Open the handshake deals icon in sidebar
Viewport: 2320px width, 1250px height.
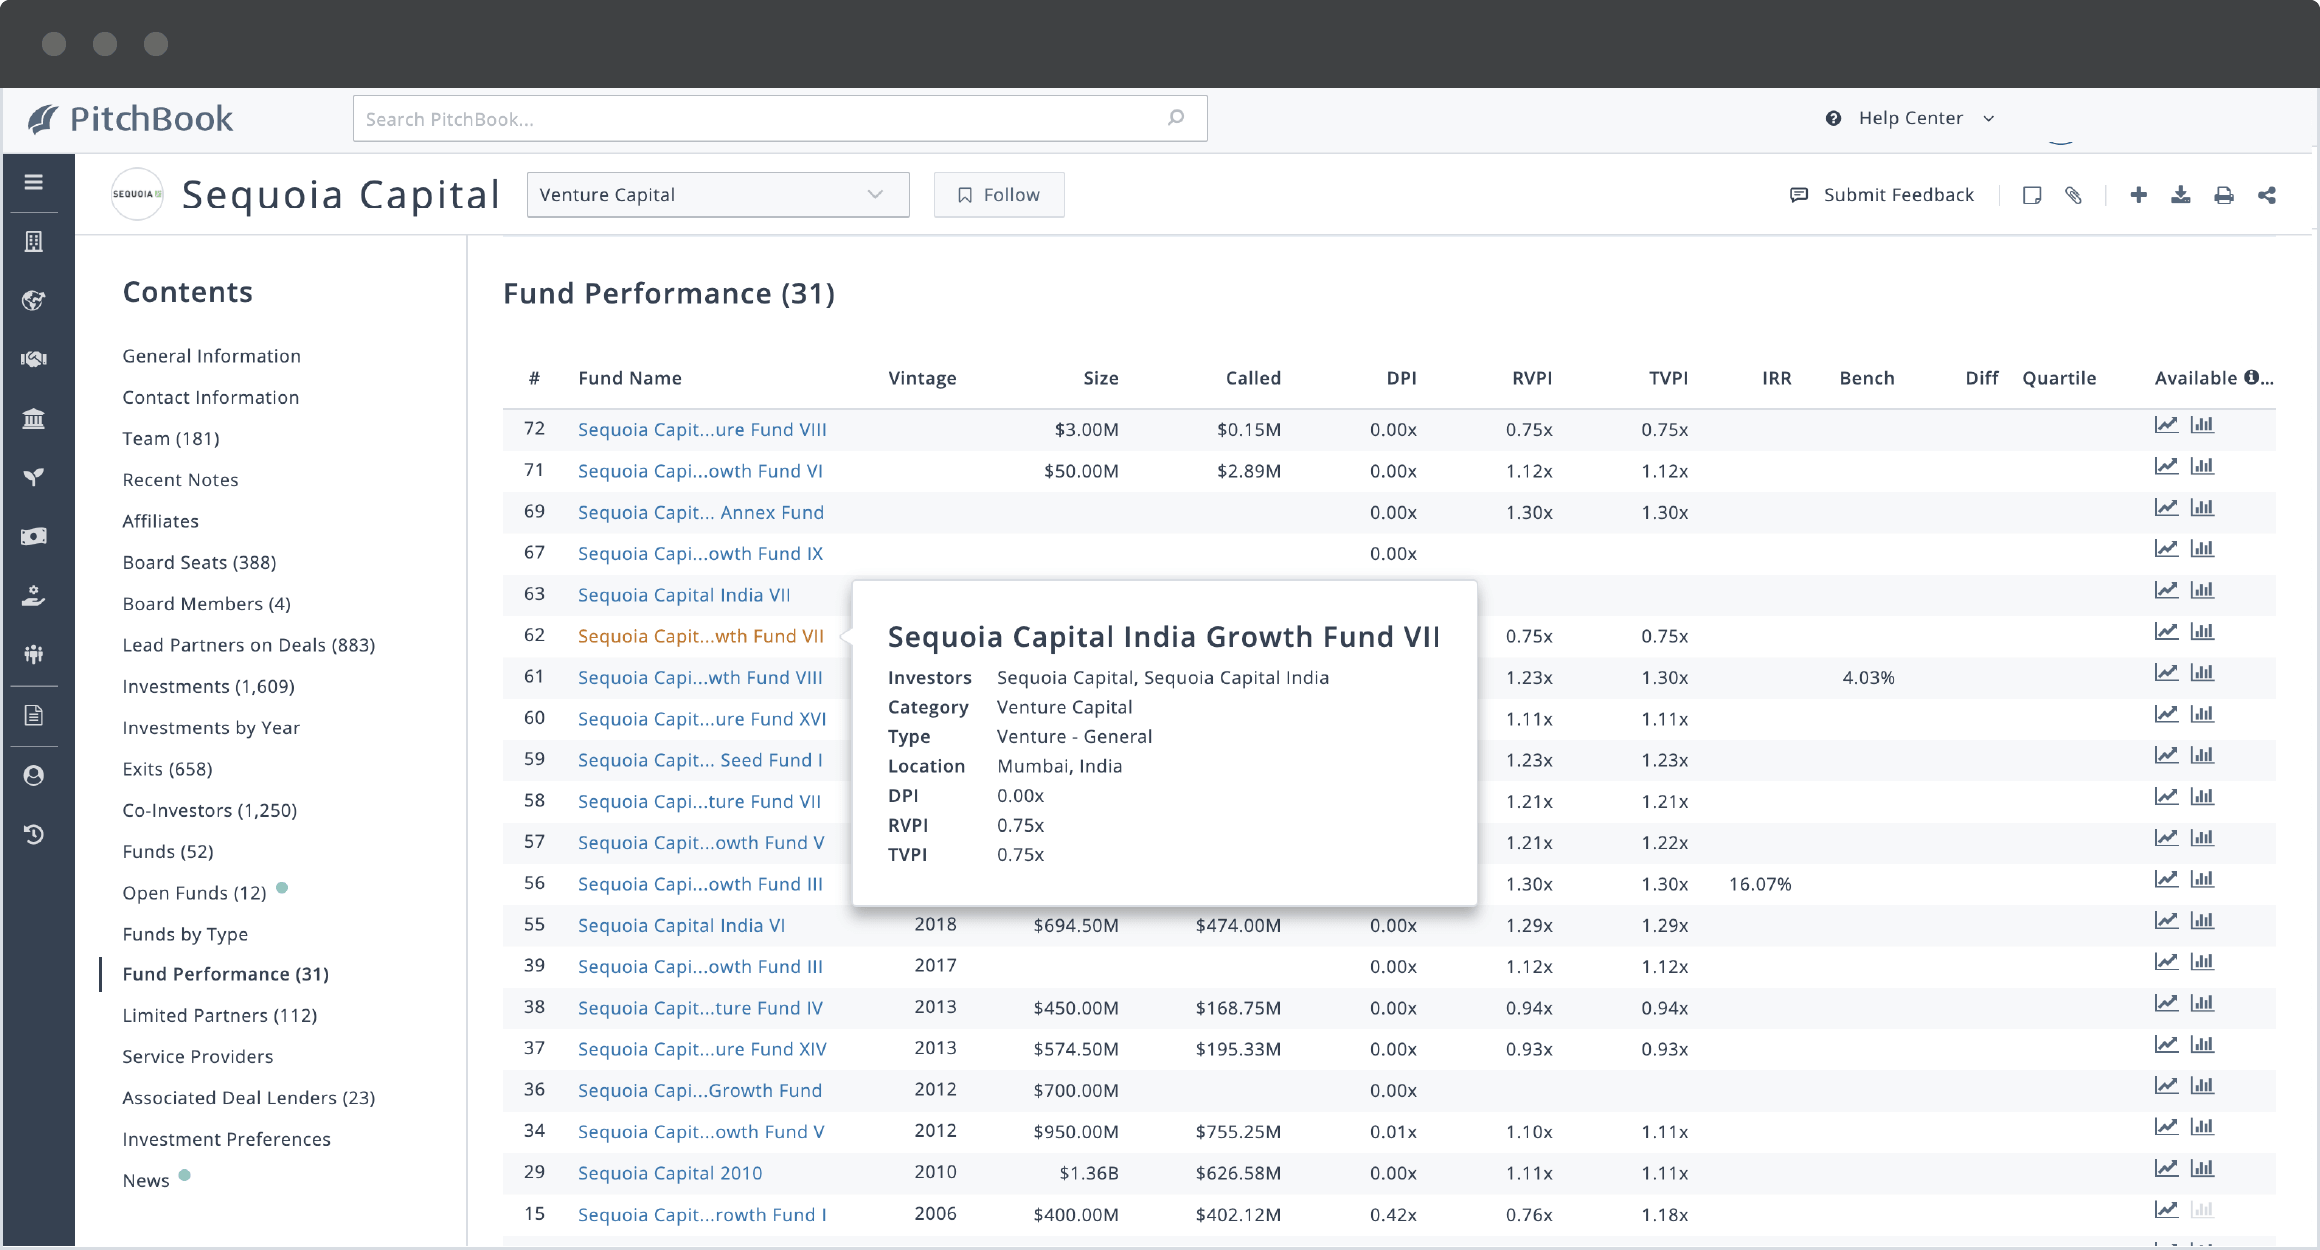pos(34,359)
